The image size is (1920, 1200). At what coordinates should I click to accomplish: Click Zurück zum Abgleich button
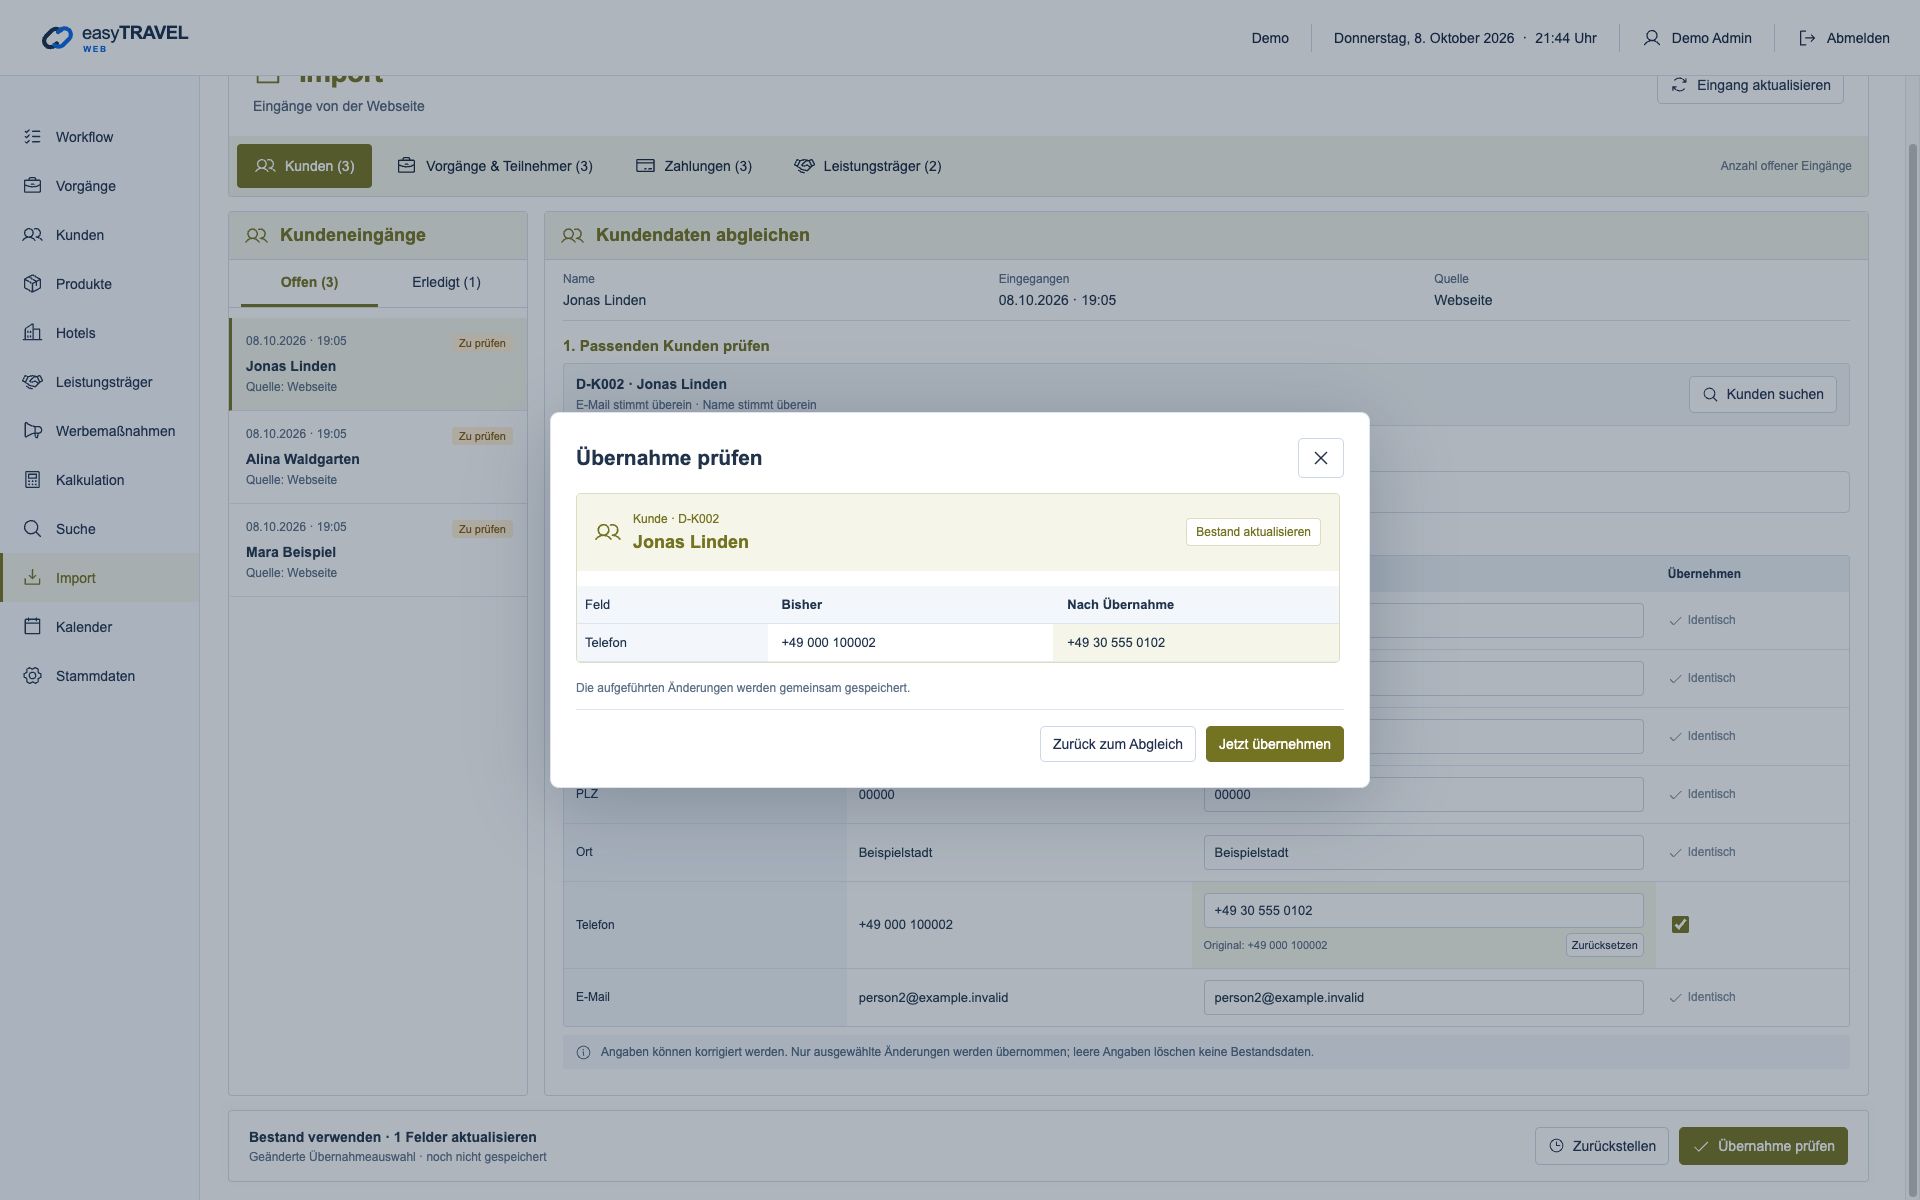coord(1117,744)
